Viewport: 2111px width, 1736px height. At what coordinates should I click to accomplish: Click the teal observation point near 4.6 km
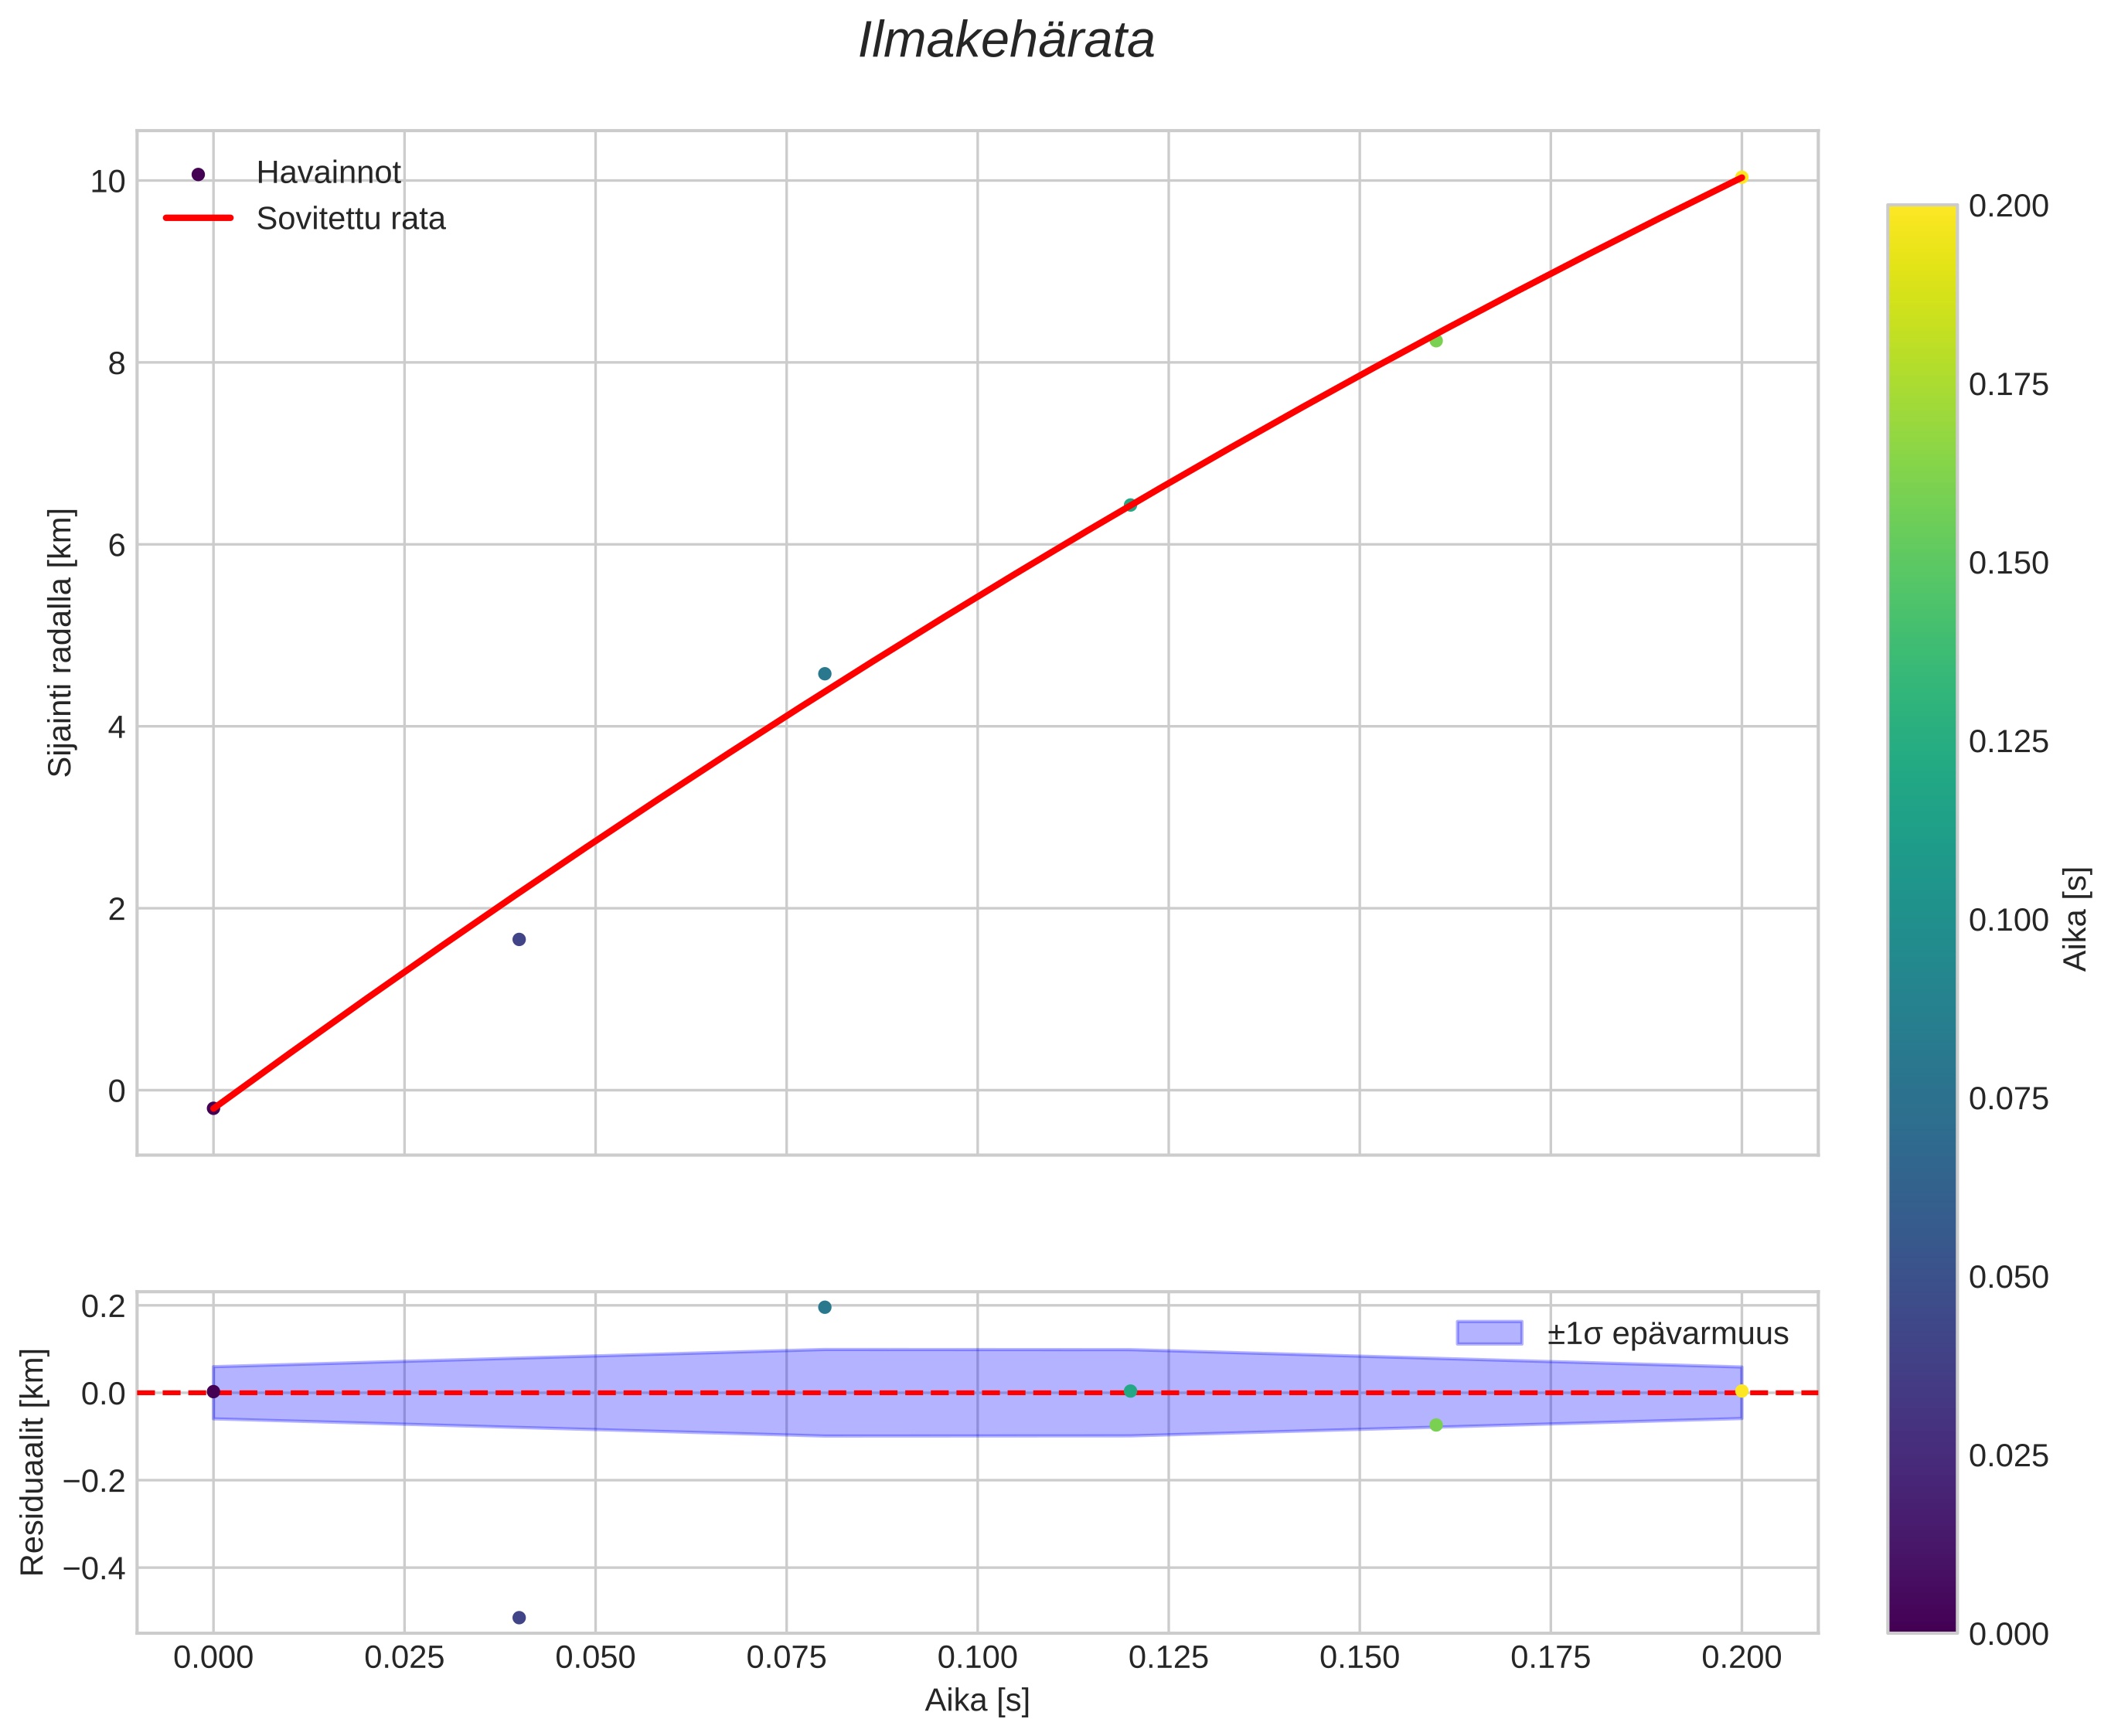[x=824, y=673]
